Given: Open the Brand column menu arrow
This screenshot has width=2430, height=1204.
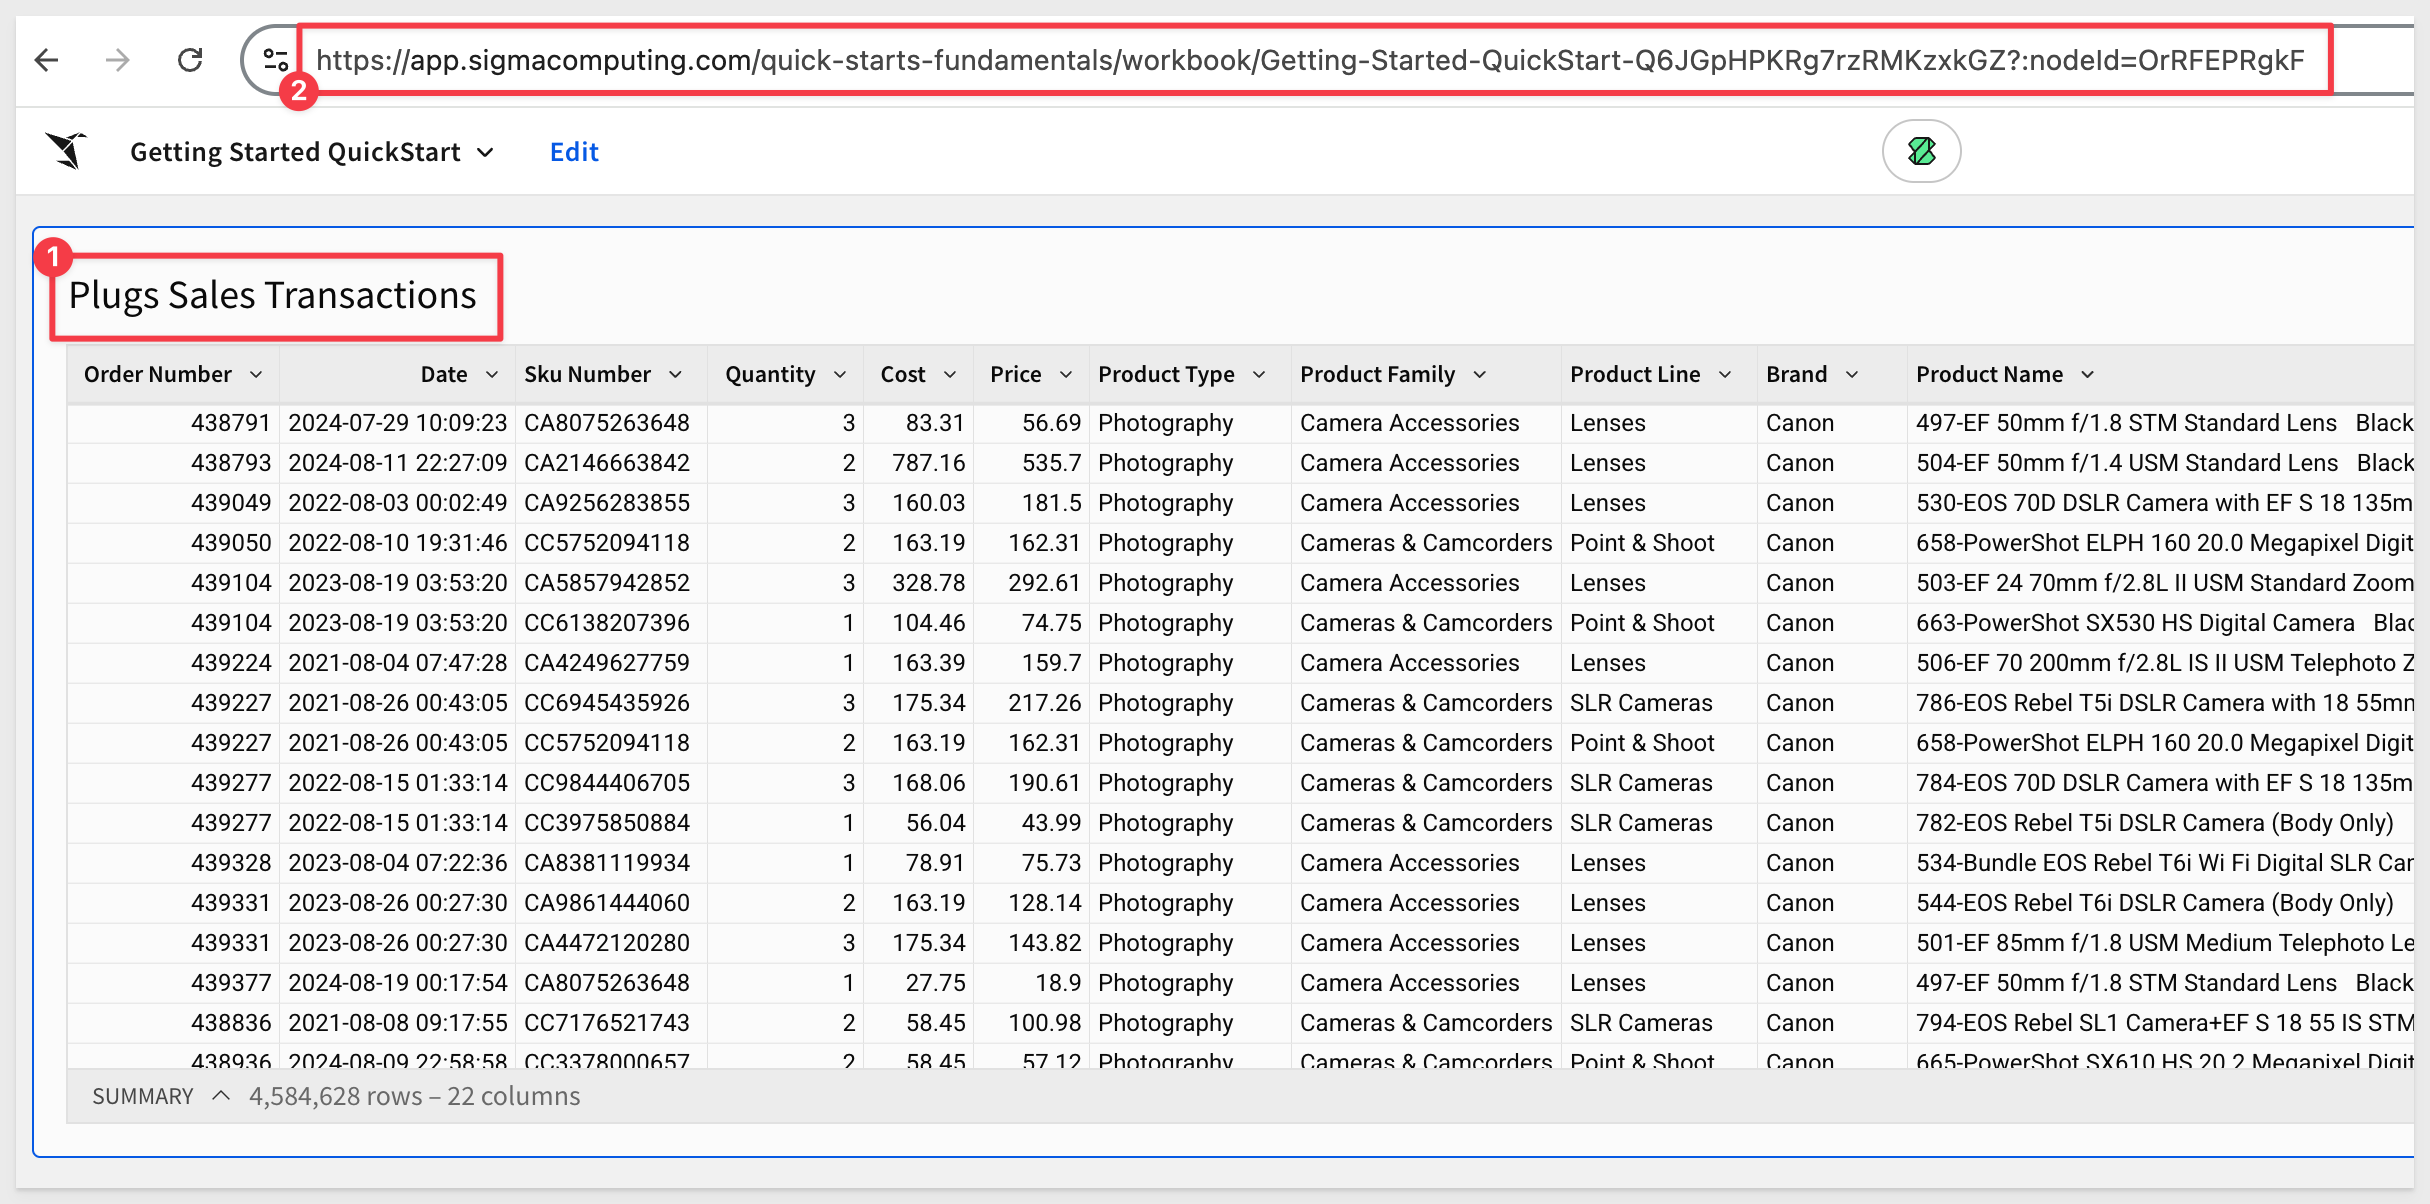Looking at the screenshot, I should pyautogui.click(x=1852, y=374).
